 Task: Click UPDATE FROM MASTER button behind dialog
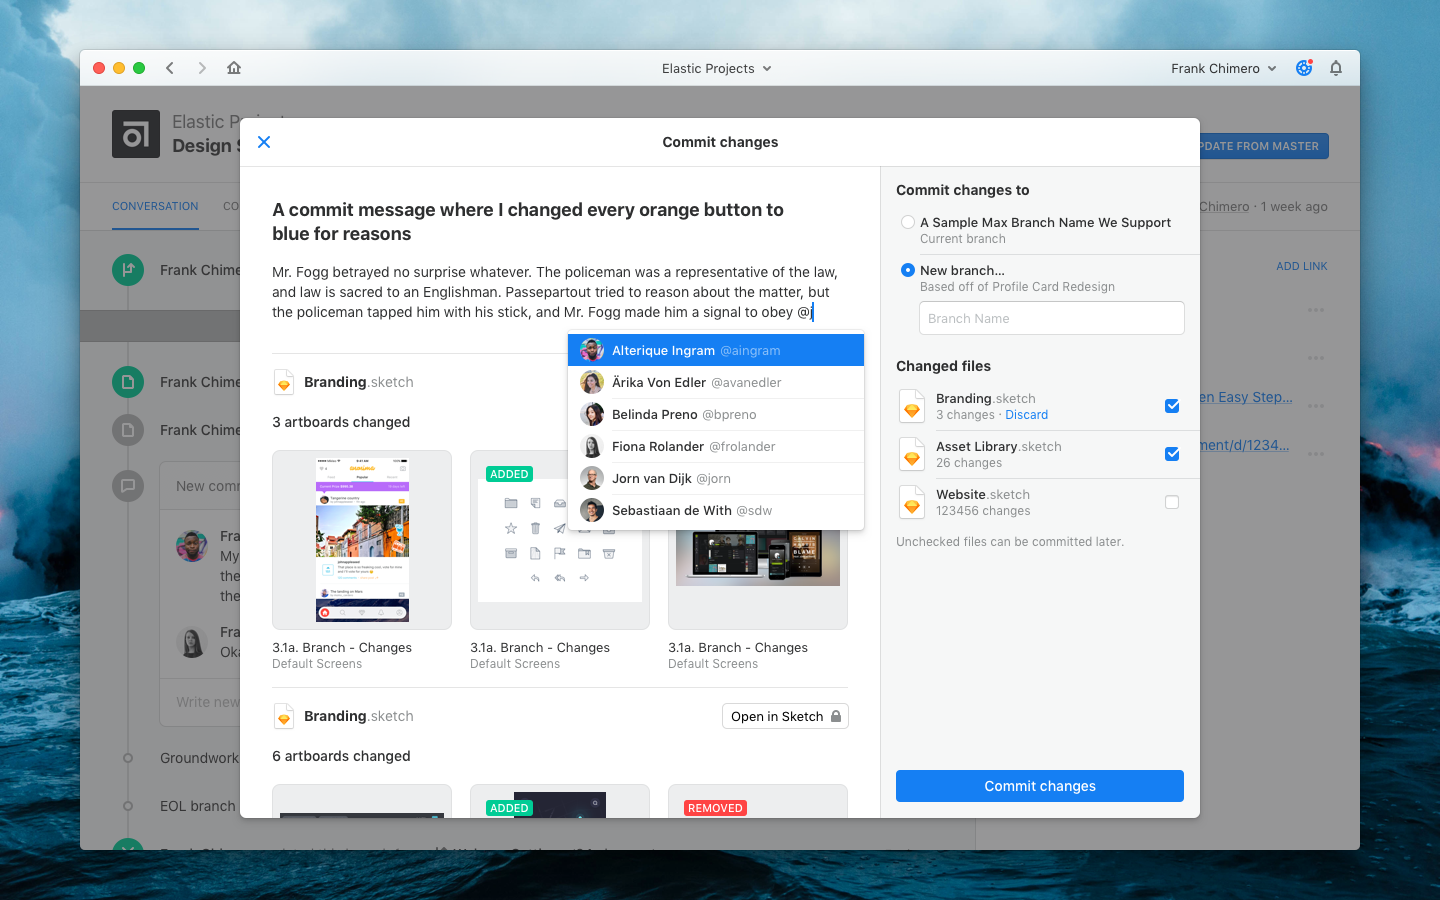(x=1264, y=146)
